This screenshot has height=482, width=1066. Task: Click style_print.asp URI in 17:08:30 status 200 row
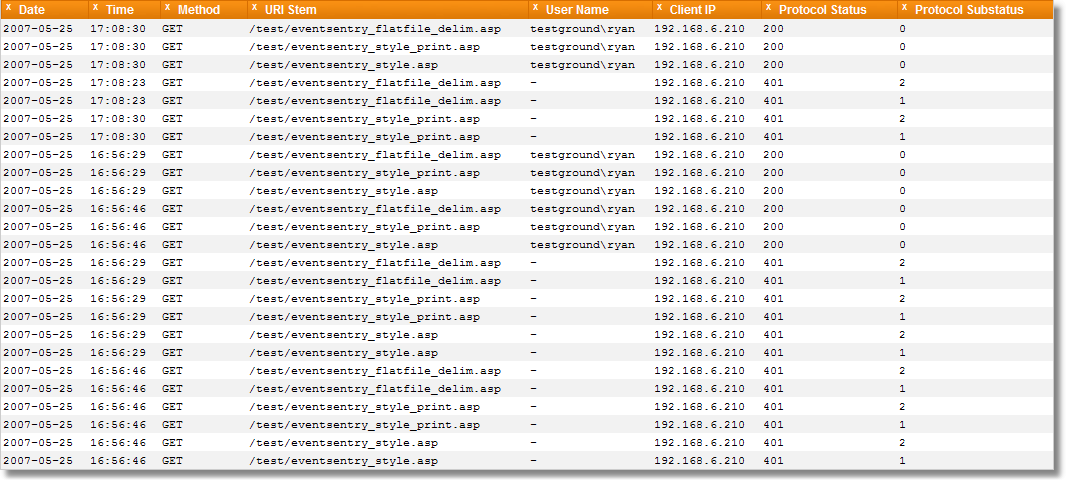pyautogui.click(x=364, y=47)
